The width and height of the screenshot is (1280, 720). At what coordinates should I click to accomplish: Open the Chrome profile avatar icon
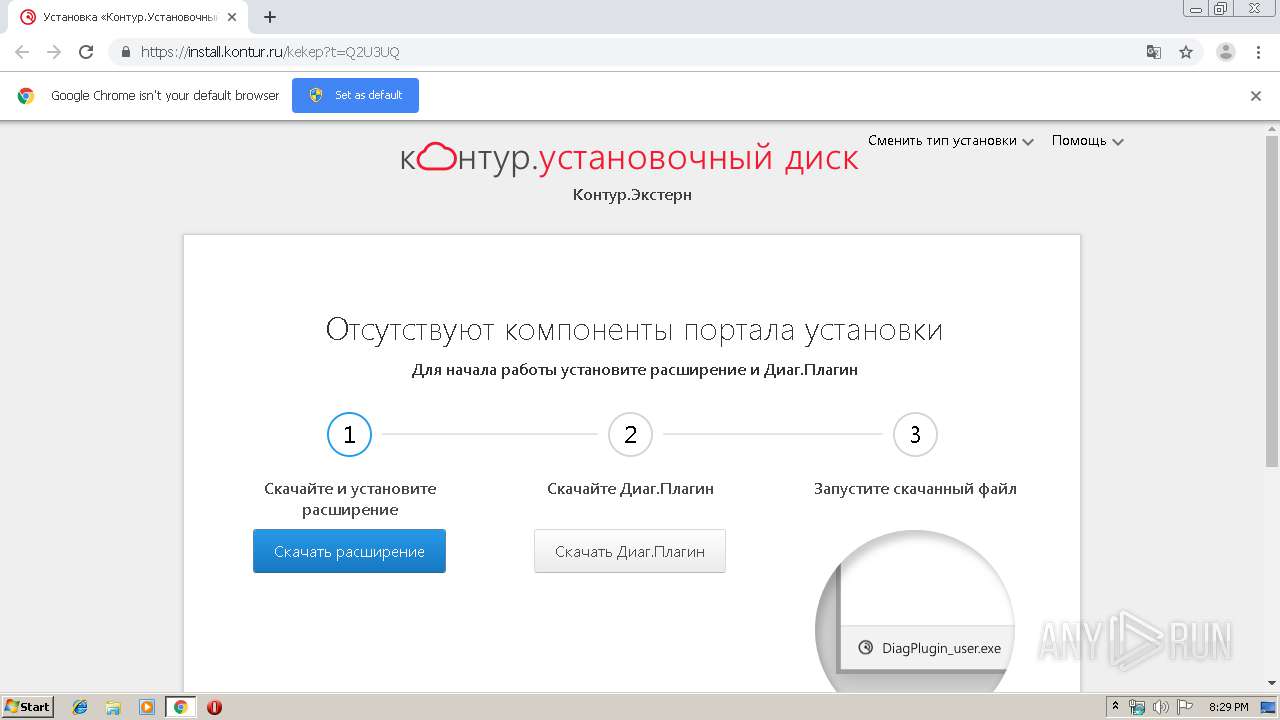tap(1225, 52)
